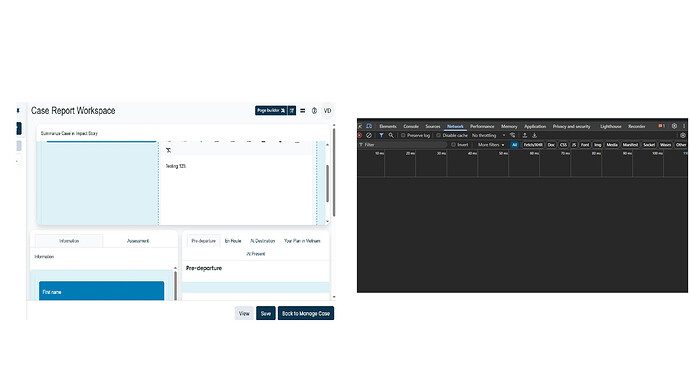This screenshot has height=388, width=690.
Task: Click the Save button
Action: point(266,314)
